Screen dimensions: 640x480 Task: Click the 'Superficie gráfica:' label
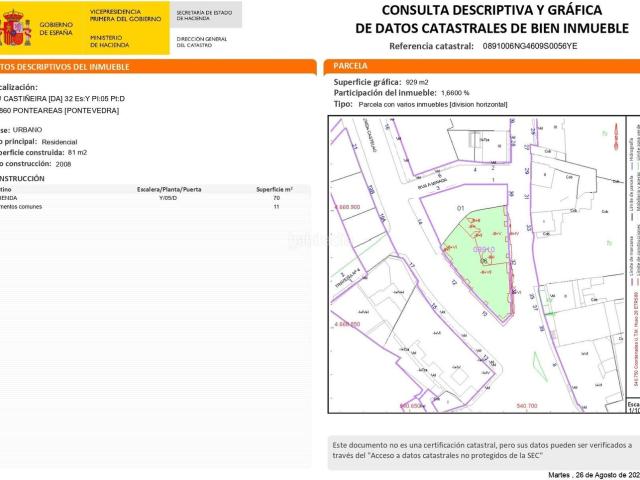tap(367, 82)
